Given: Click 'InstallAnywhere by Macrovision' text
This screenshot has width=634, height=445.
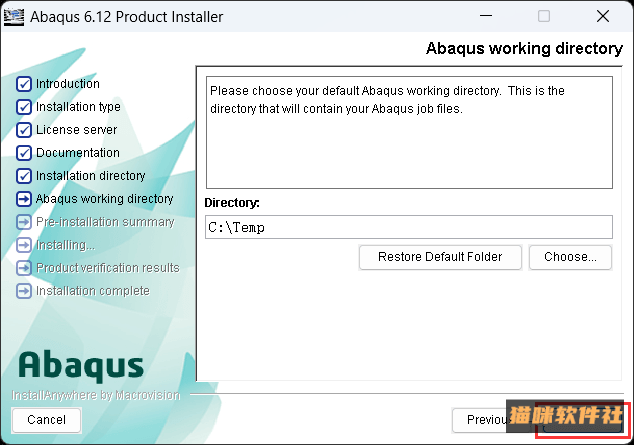Looking at the screenshot, I should click(x=96, y=395).
